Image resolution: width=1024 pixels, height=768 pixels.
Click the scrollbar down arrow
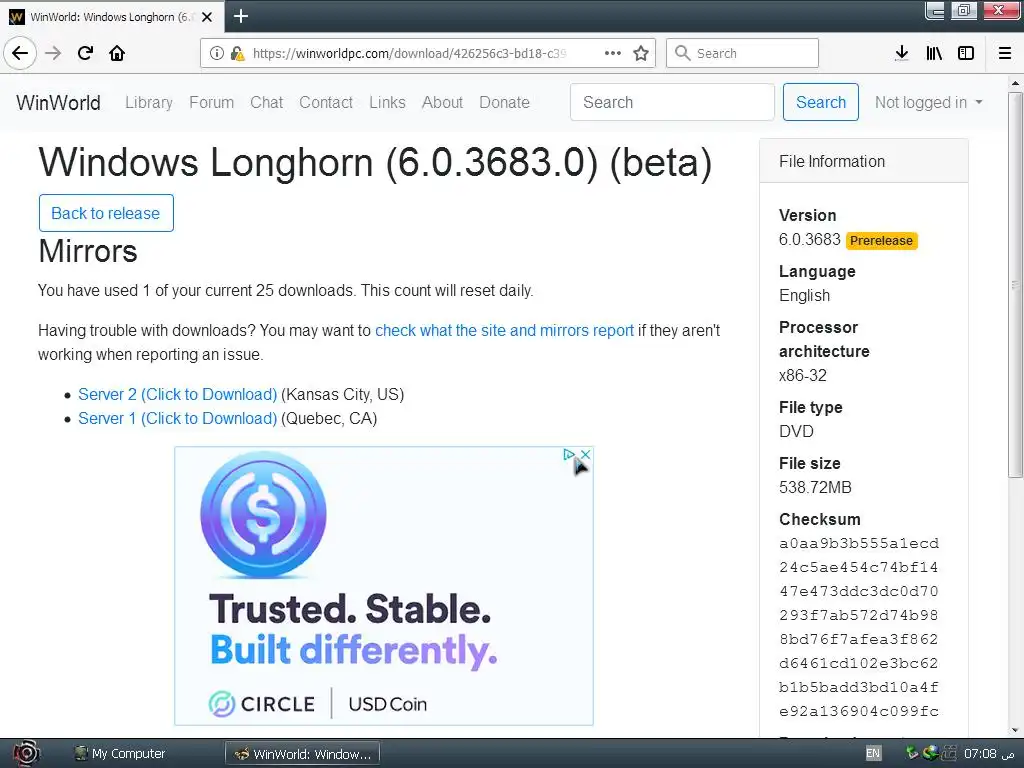tap(1015, 730)
